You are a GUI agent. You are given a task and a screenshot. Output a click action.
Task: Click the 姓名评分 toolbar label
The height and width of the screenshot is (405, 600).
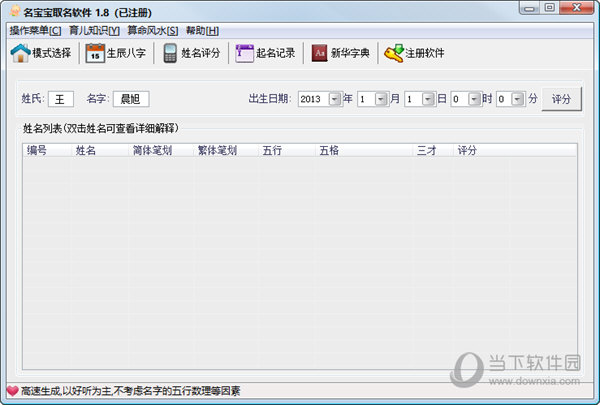click(201, 53)
